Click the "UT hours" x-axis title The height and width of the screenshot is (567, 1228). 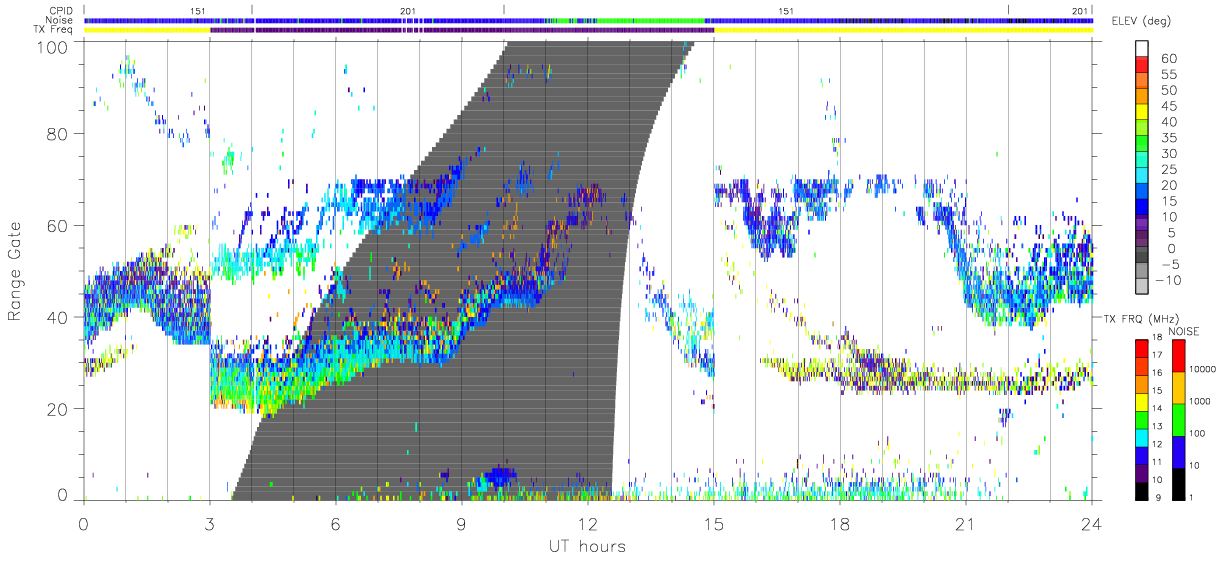click(x=586, y=546)
